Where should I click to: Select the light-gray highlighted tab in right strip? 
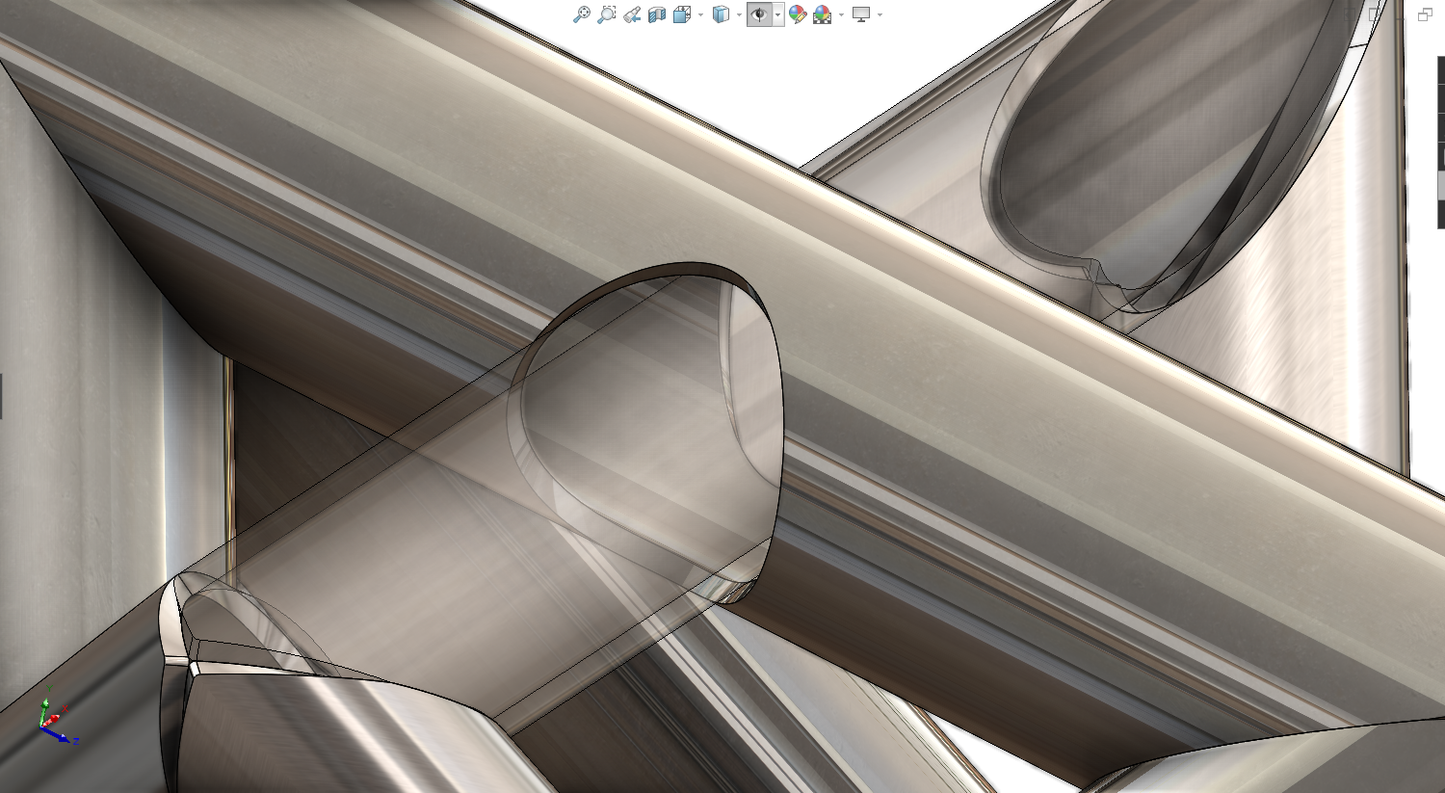click(x=1440, y=185)
